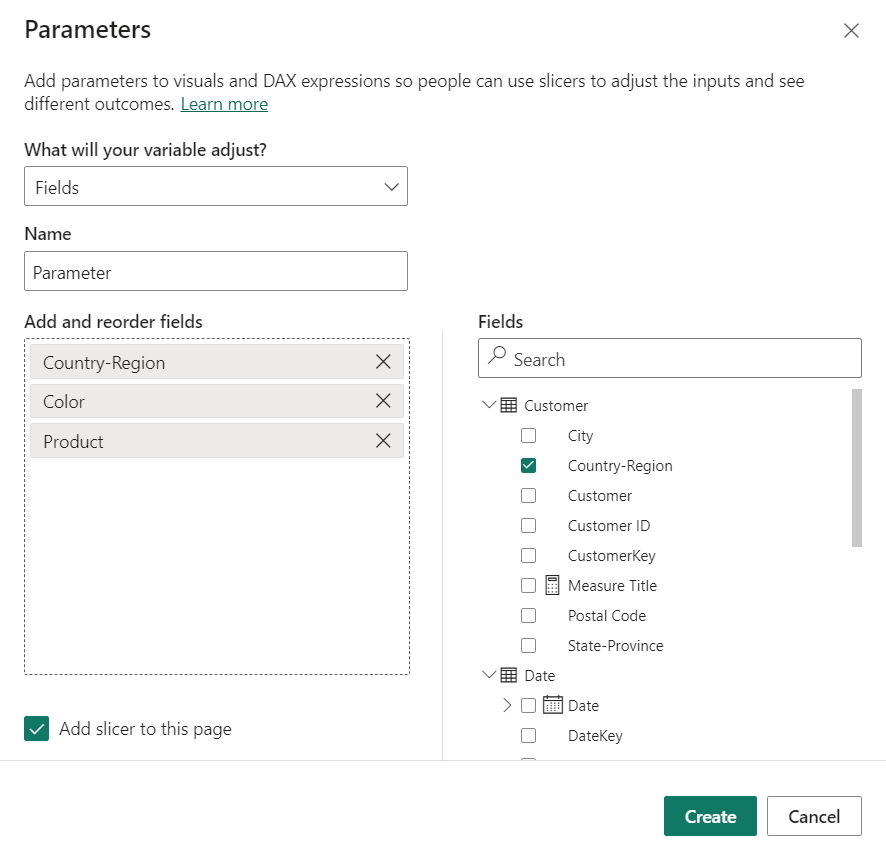
Task: Check the Postal Code checkbox
Action: point(529,615)
